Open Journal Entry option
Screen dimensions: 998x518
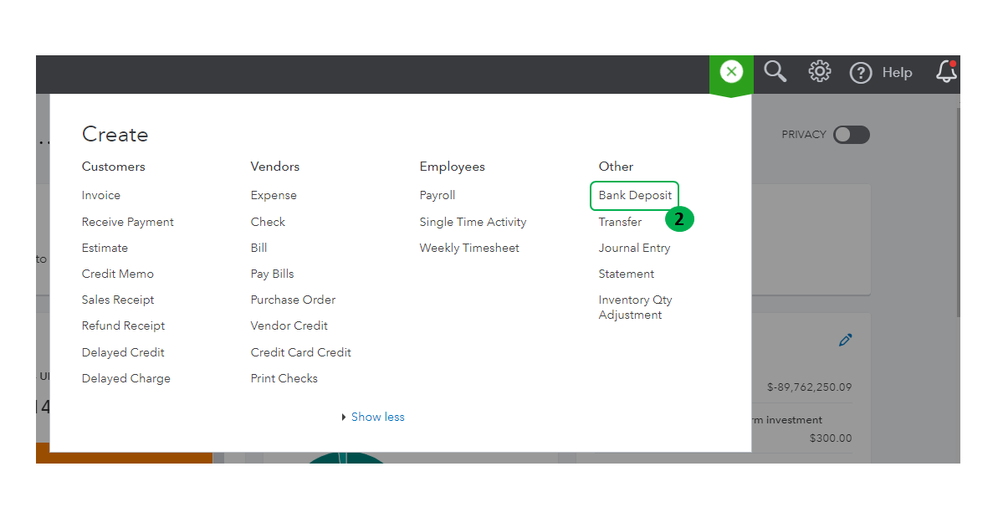(634, 248)
